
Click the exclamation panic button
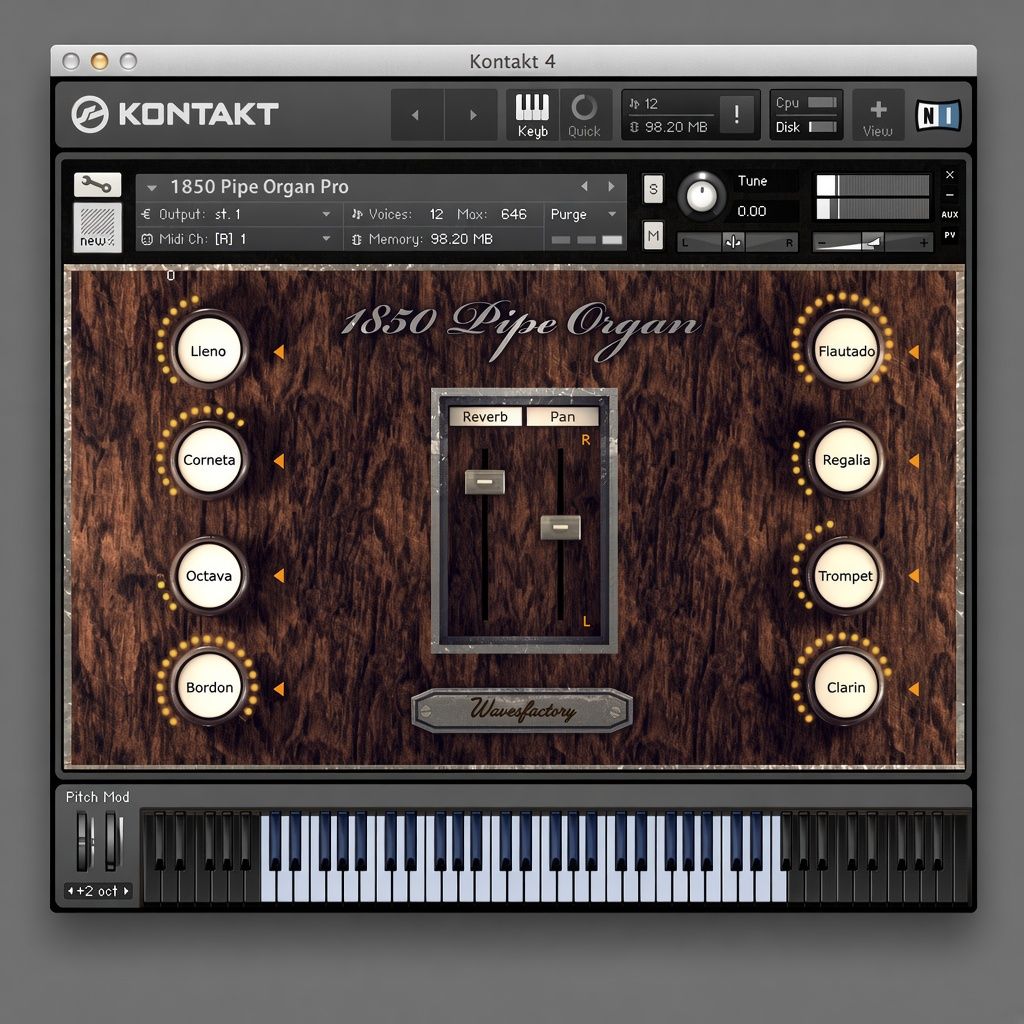pos(737,114)
